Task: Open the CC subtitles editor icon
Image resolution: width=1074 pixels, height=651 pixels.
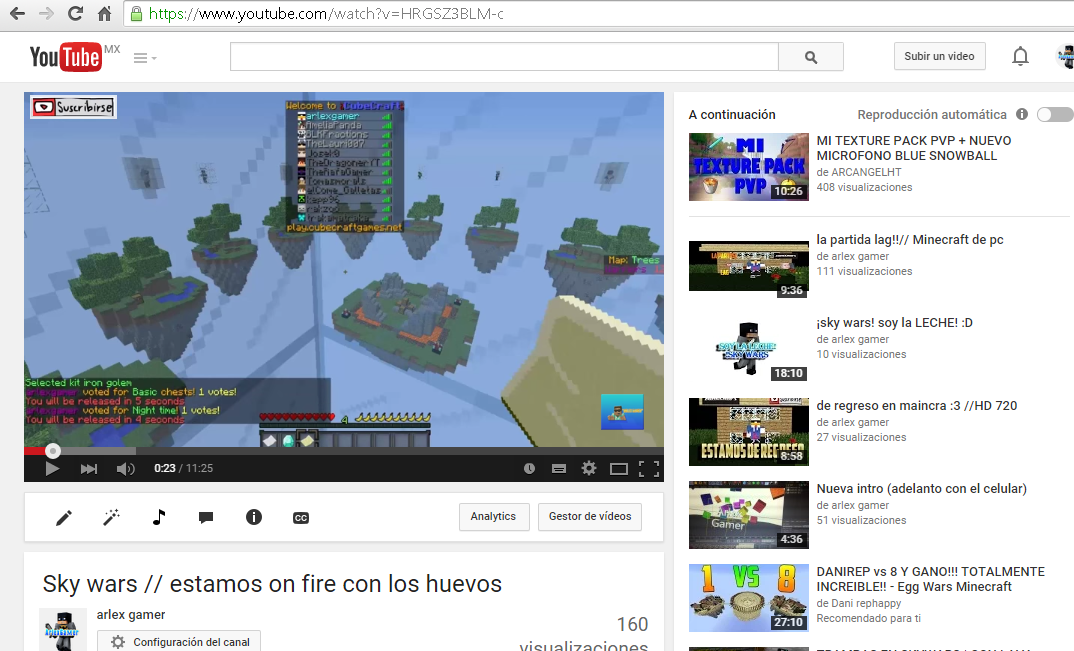Action: (x=301, y=518)
